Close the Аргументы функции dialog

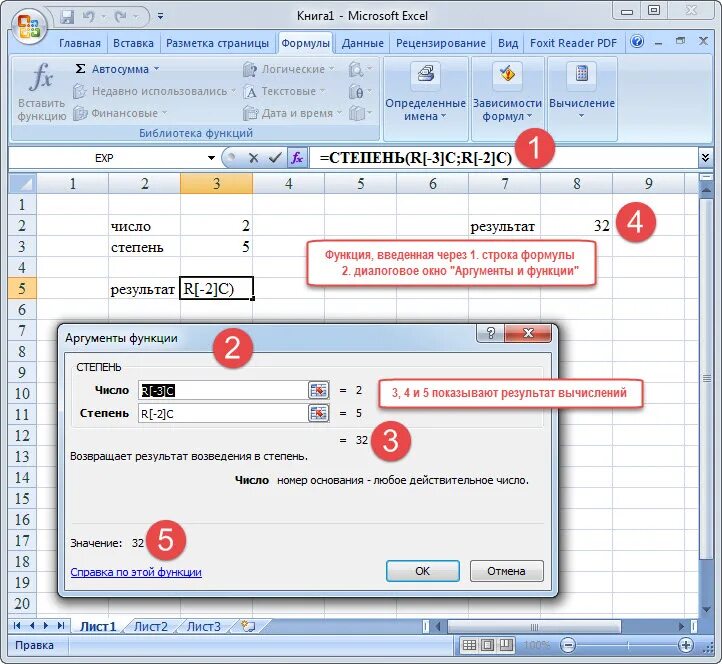(x=528, y=333)
